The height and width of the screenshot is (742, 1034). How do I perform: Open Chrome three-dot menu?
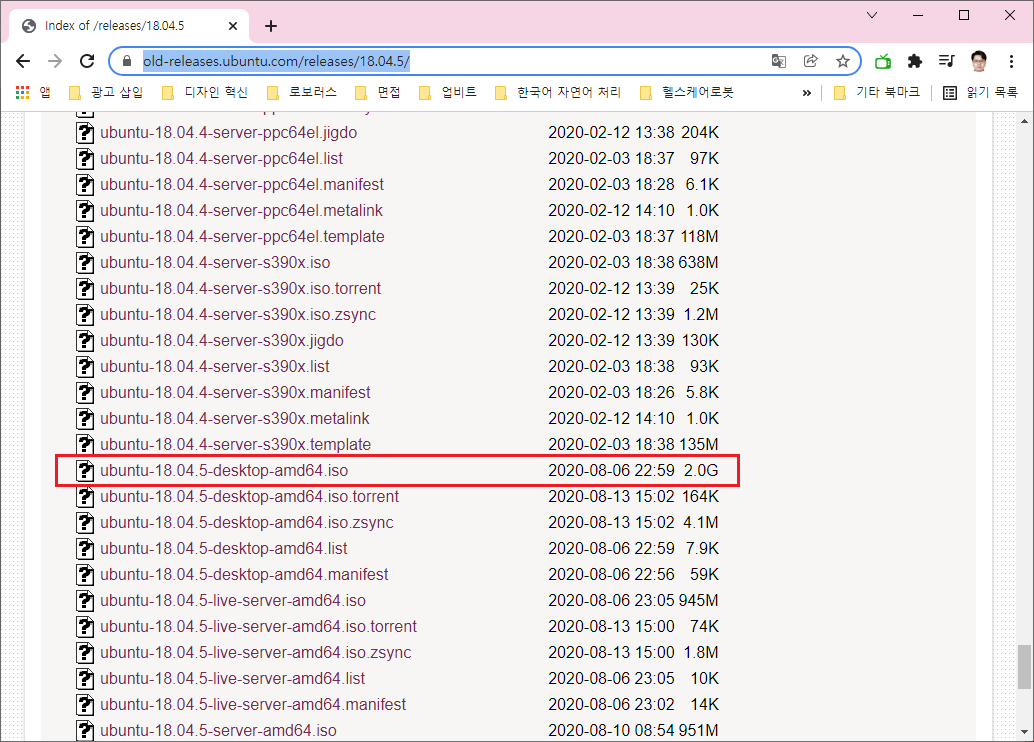pyautogui.click(x=1011, y=61)
